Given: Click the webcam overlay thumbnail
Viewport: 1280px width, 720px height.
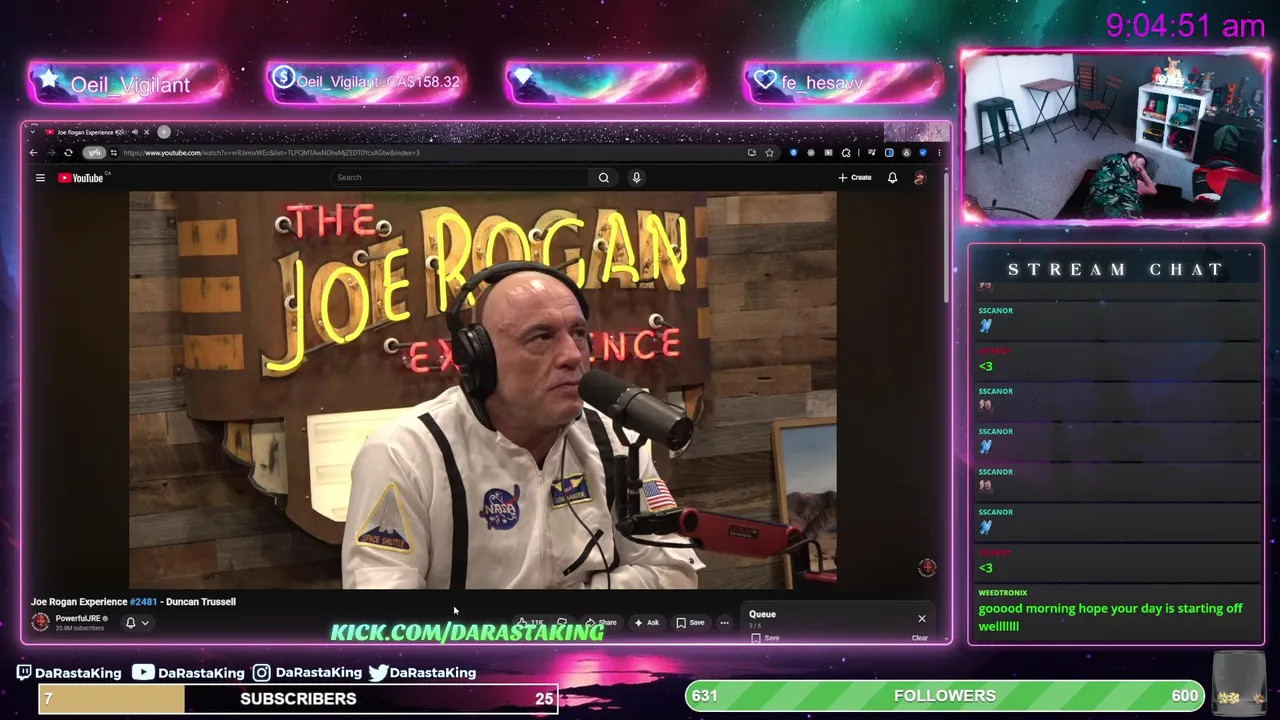Looking at the screenshot, I should [x=1115, y=137].
